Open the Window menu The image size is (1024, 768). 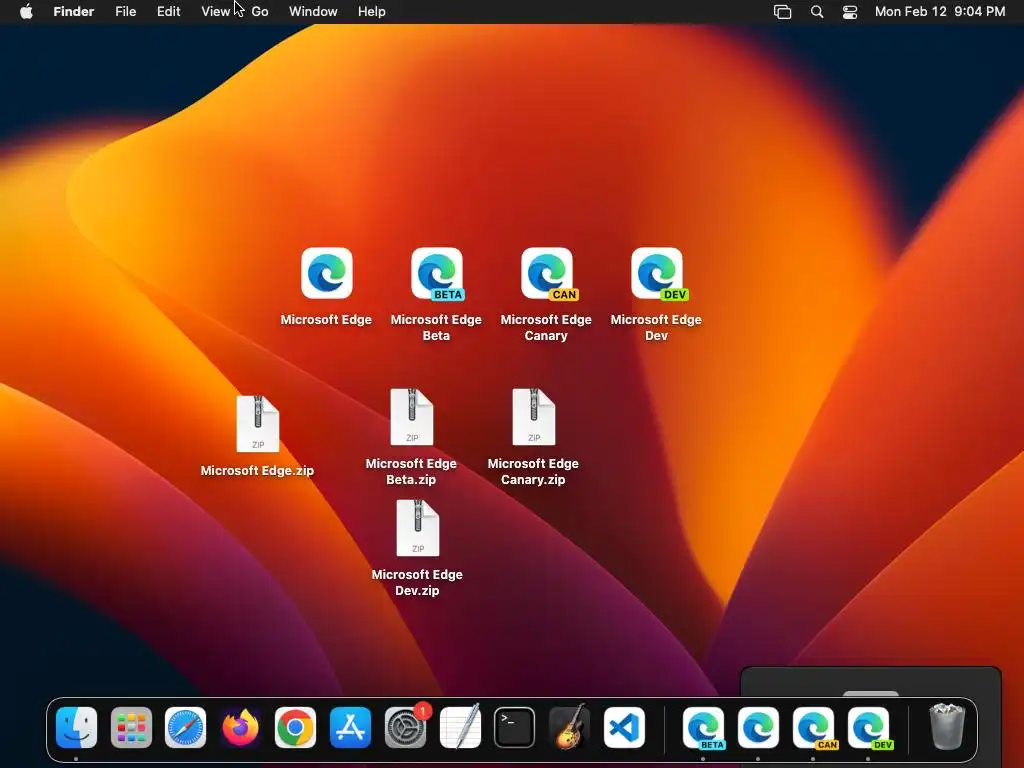click(x=313, y=11)
